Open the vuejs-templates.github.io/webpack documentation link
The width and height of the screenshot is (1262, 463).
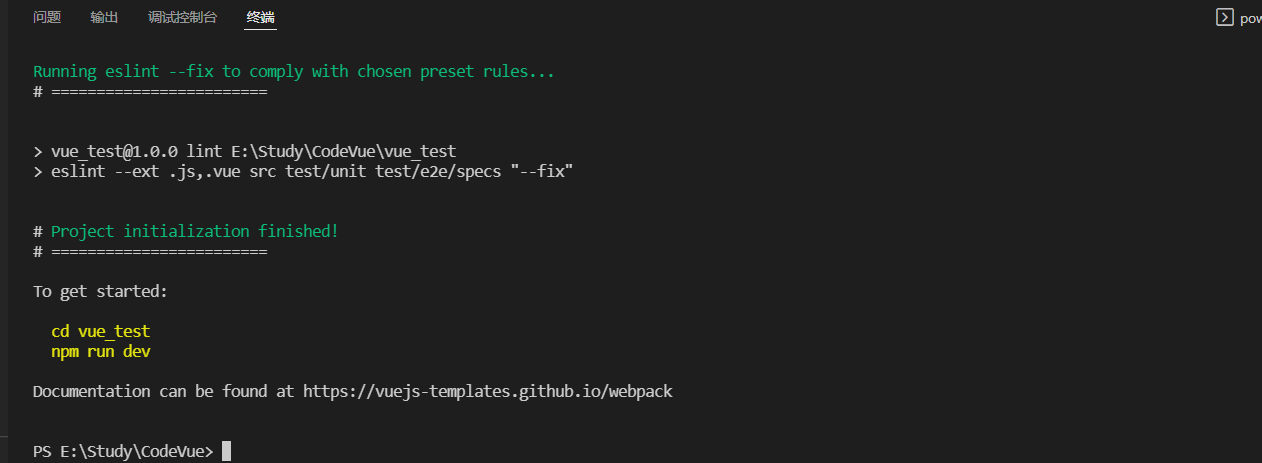(488, 391)
